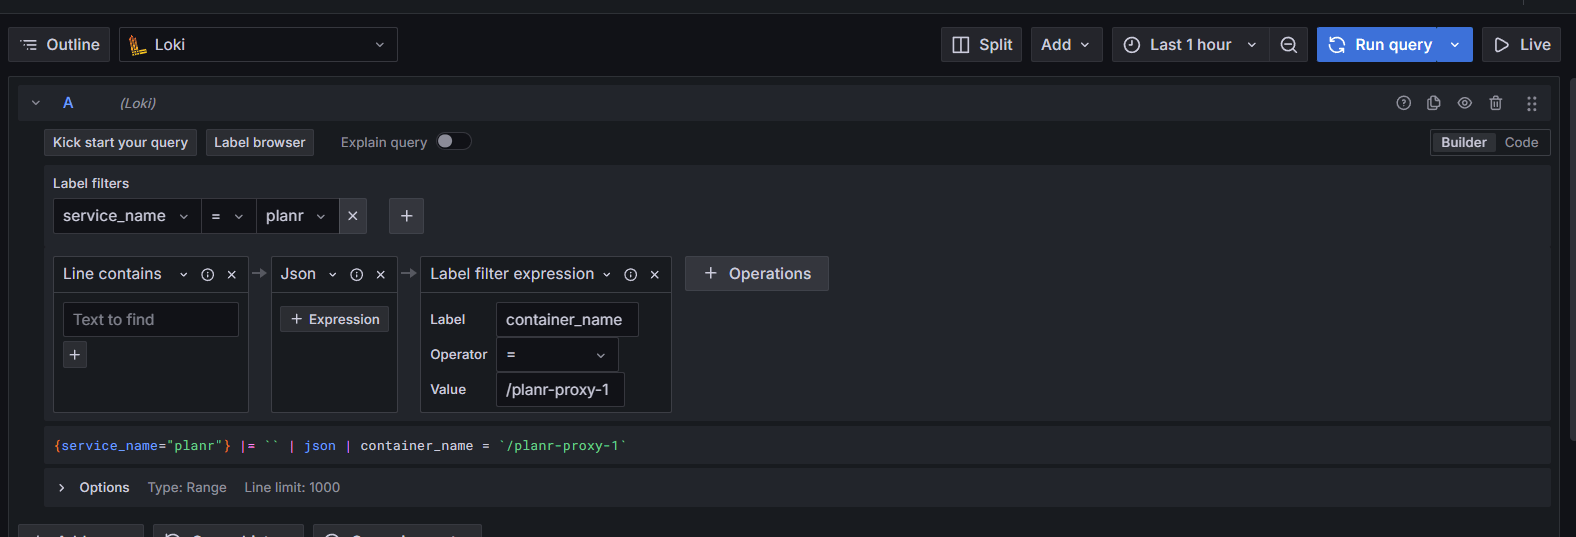Click info icon on Line contains operation
This screenshot has width=1576, height=537.
[207, 275]
